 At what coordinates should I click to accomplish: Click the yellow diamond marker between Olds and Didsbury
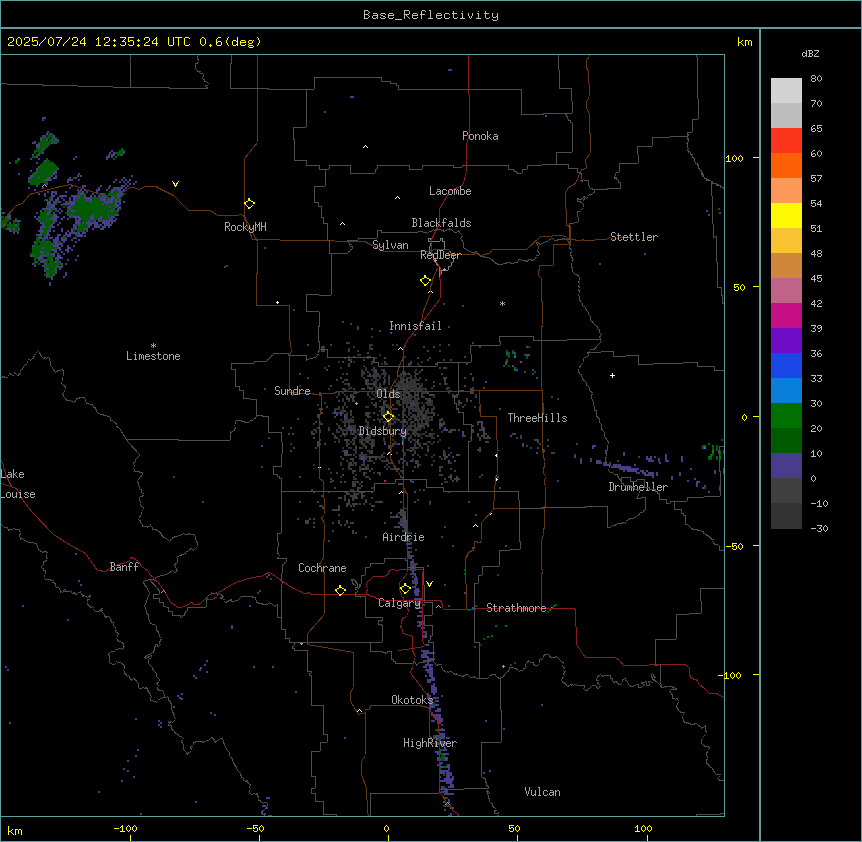(388, 417)
